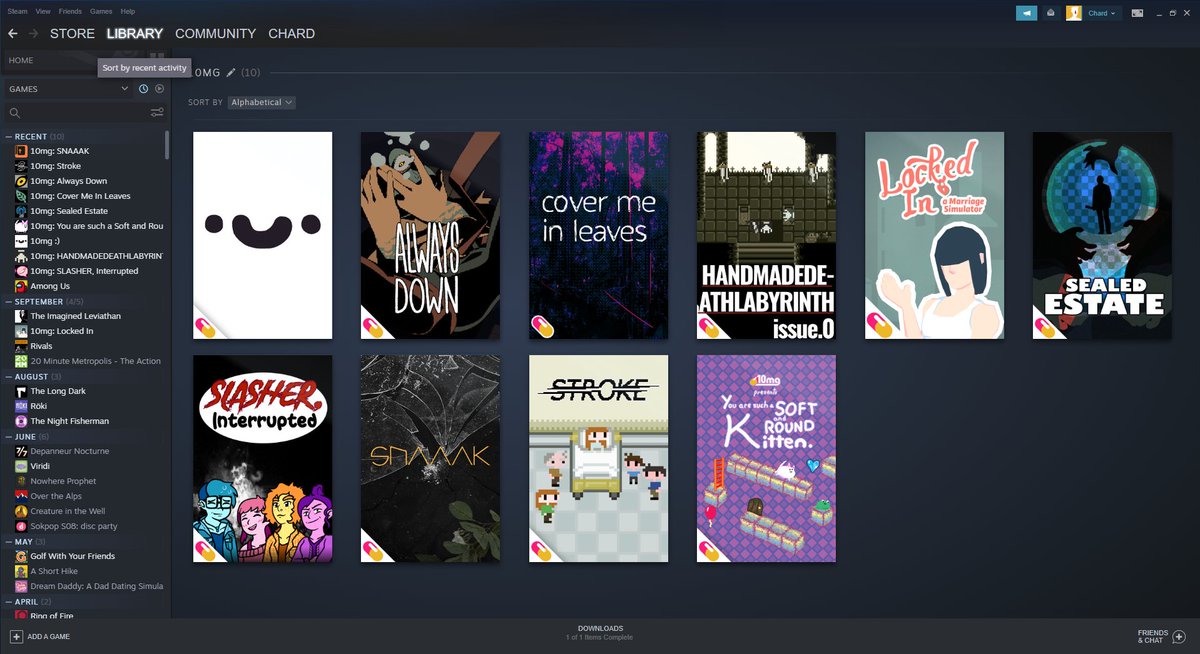Open the inbox envelope icon
1200x654 pixels.
[1050, 13]
